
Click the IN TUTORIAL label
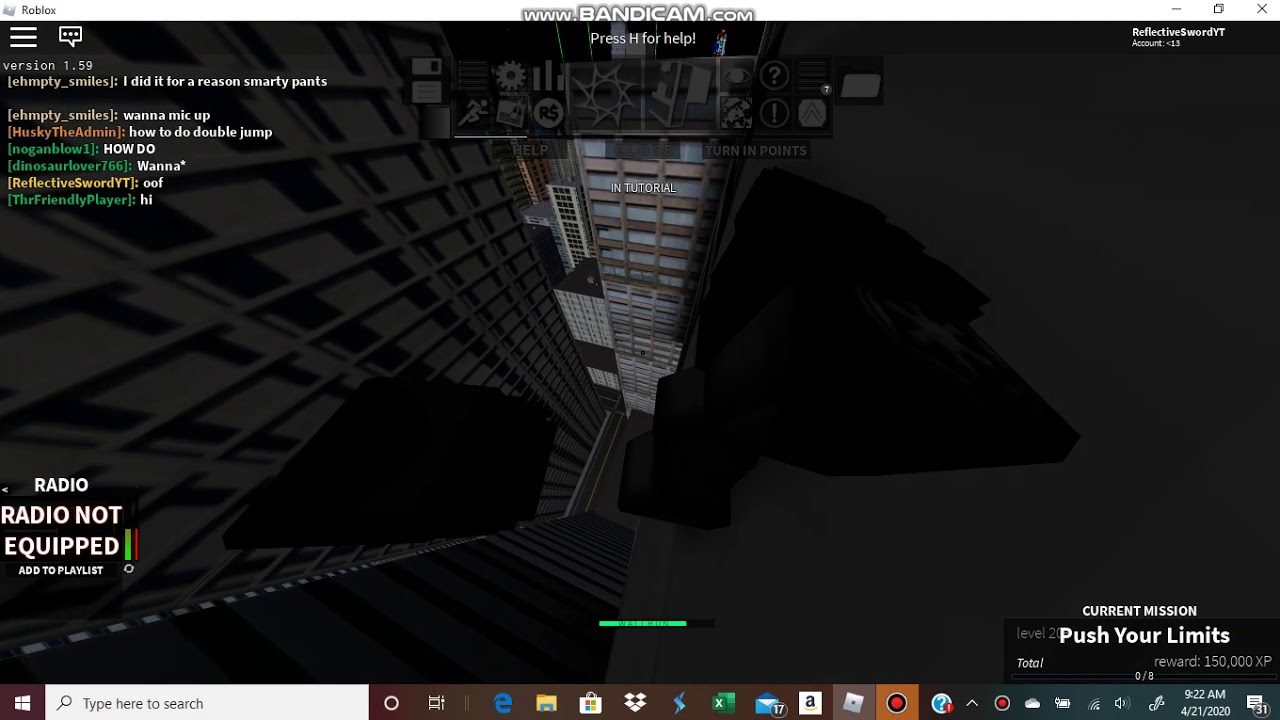(x=643, y=188)
